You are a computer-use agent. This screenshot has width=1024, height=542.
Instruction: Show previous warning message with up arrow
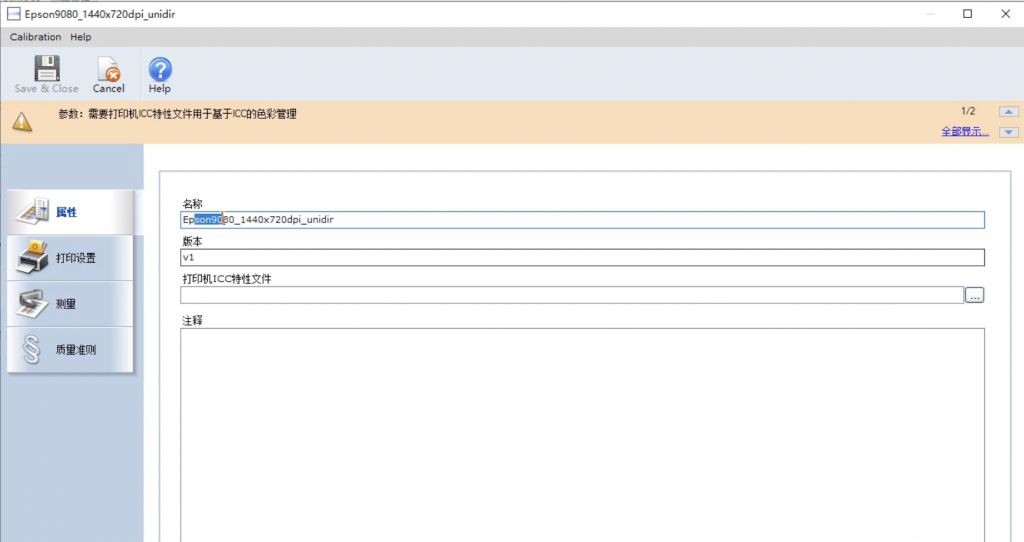click(x=1008, y=112)
